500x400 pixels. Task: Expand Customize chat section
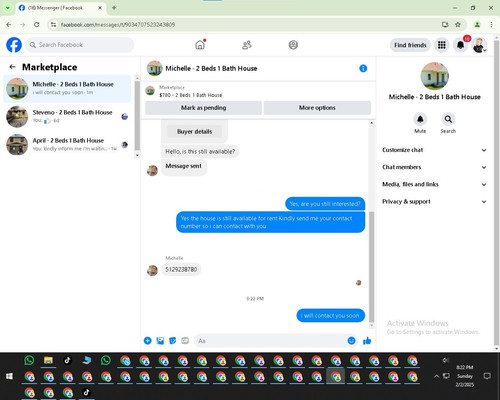coord(434,150)
